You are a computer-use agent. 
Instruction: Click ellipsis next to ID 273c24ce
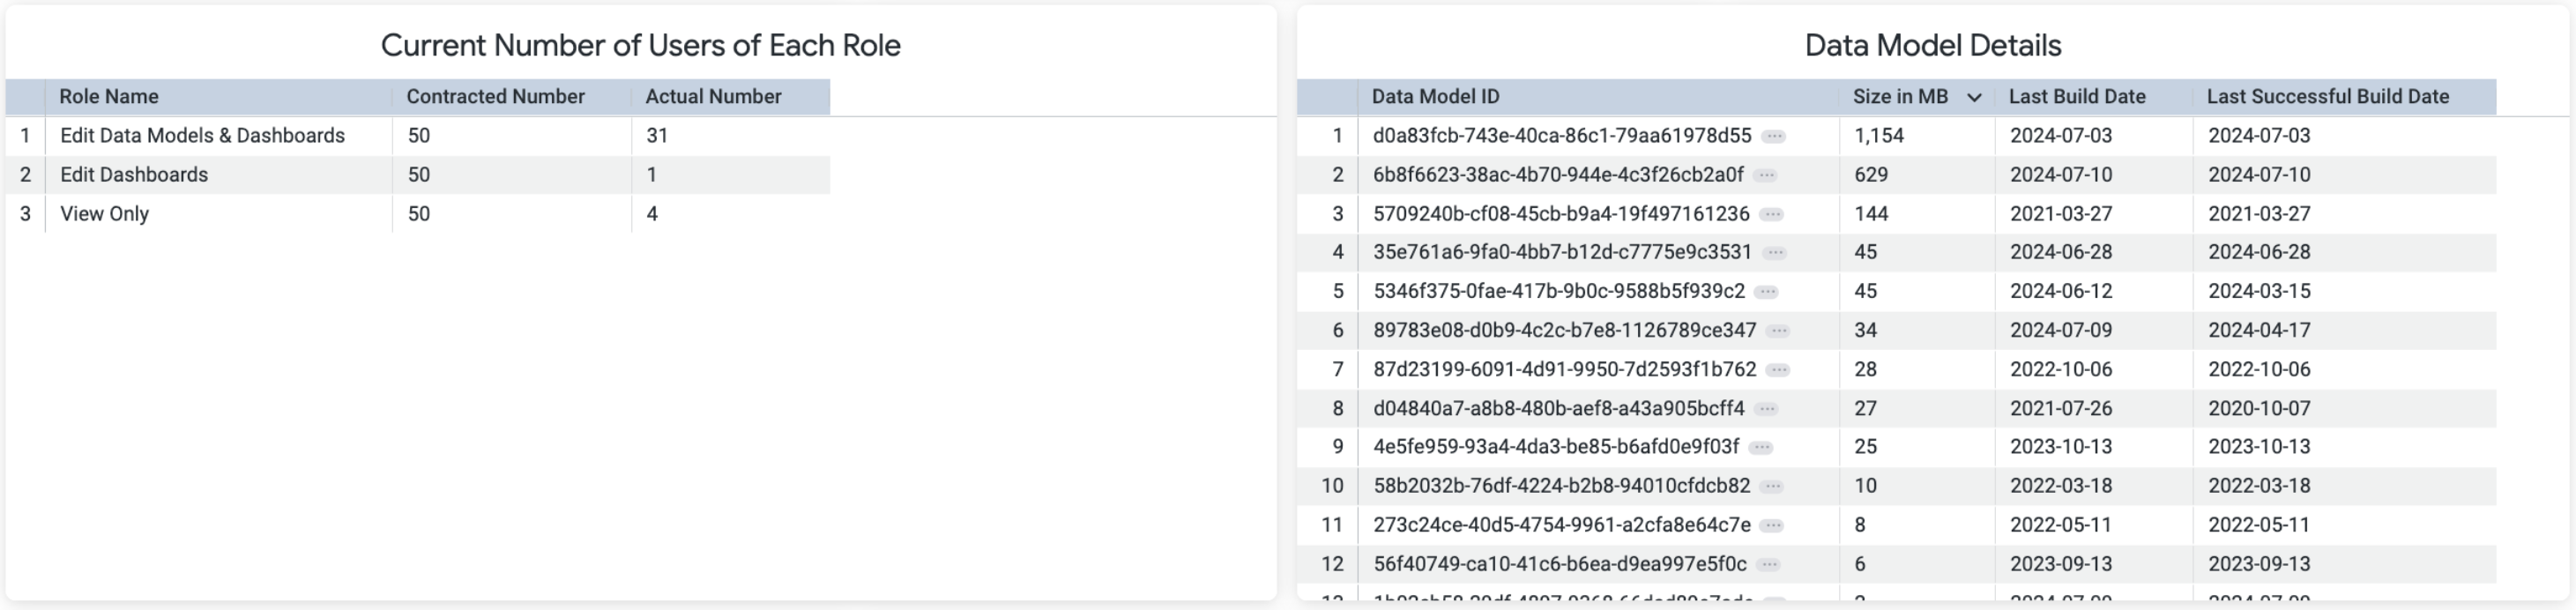tap(1772, 525)
